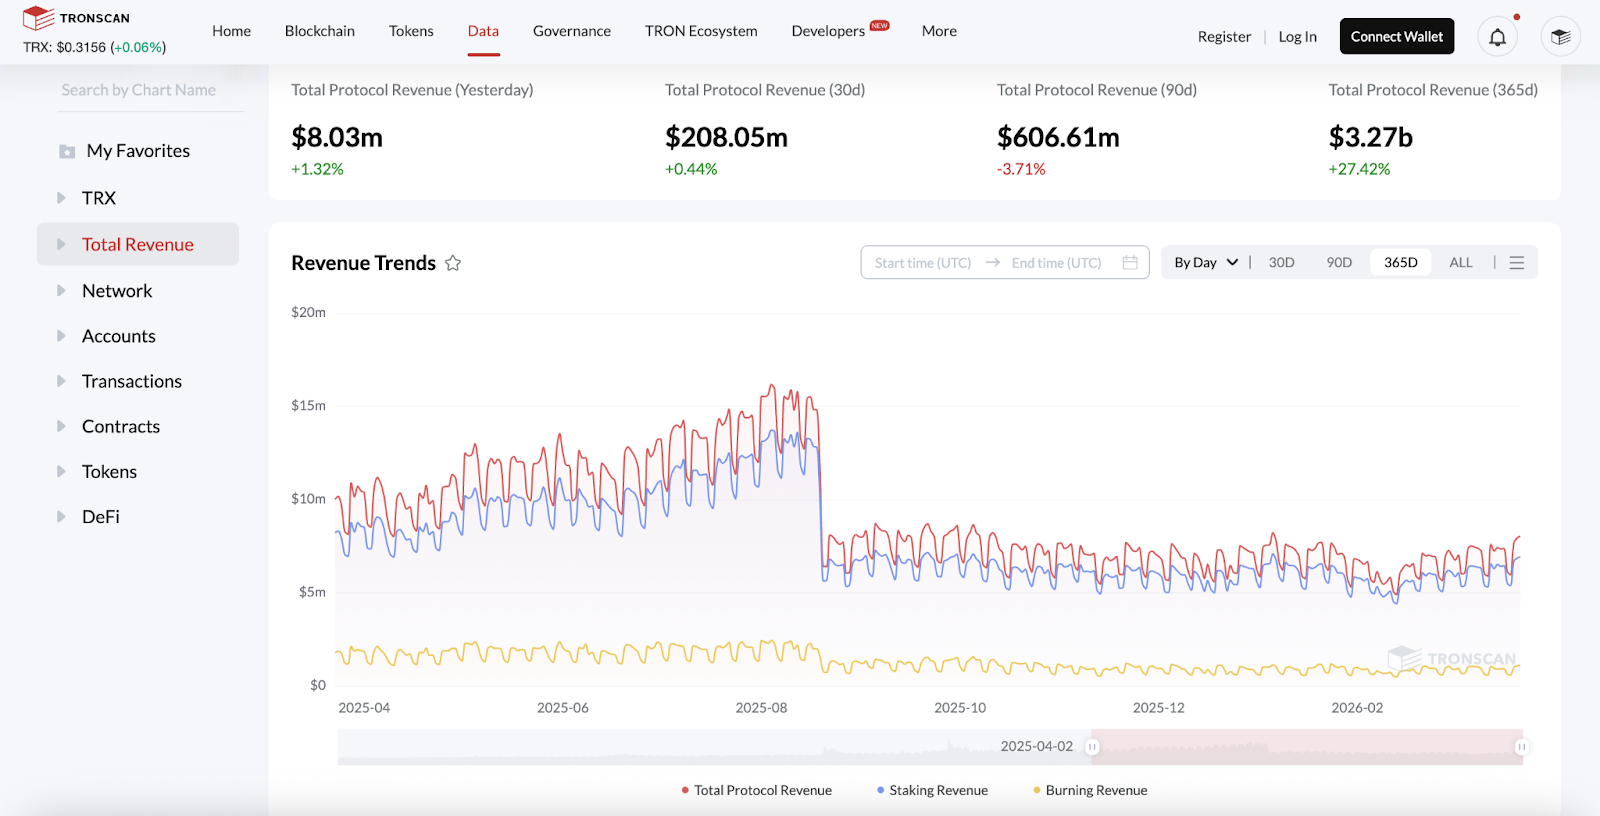
Task: Click the TRONSCAN logo
Action: point(77,18)
